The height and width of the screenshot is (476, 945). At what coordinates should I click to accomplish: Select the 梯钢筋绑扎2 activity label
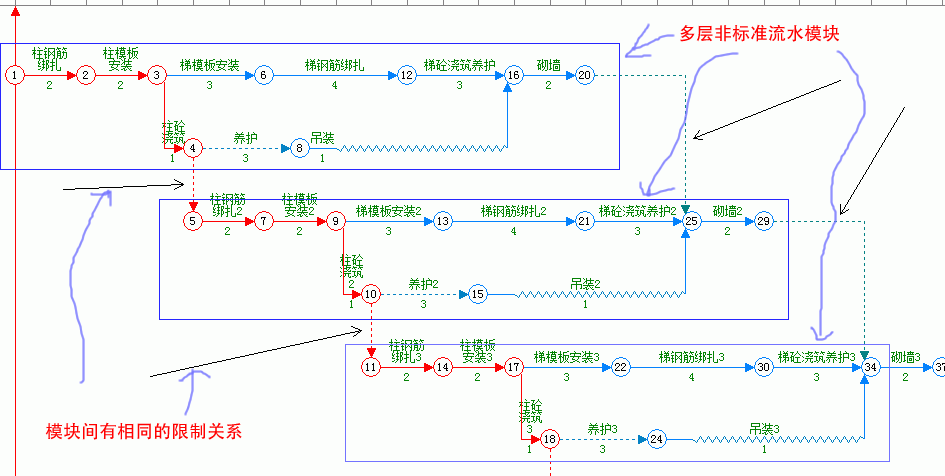click(513, 211)
